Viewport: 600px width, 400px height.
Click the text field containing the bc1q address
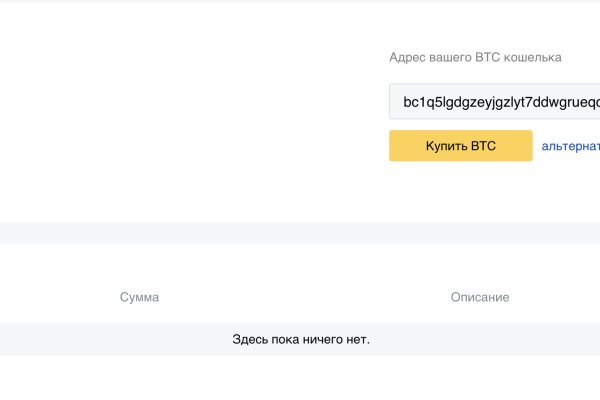tap(495, 102)
